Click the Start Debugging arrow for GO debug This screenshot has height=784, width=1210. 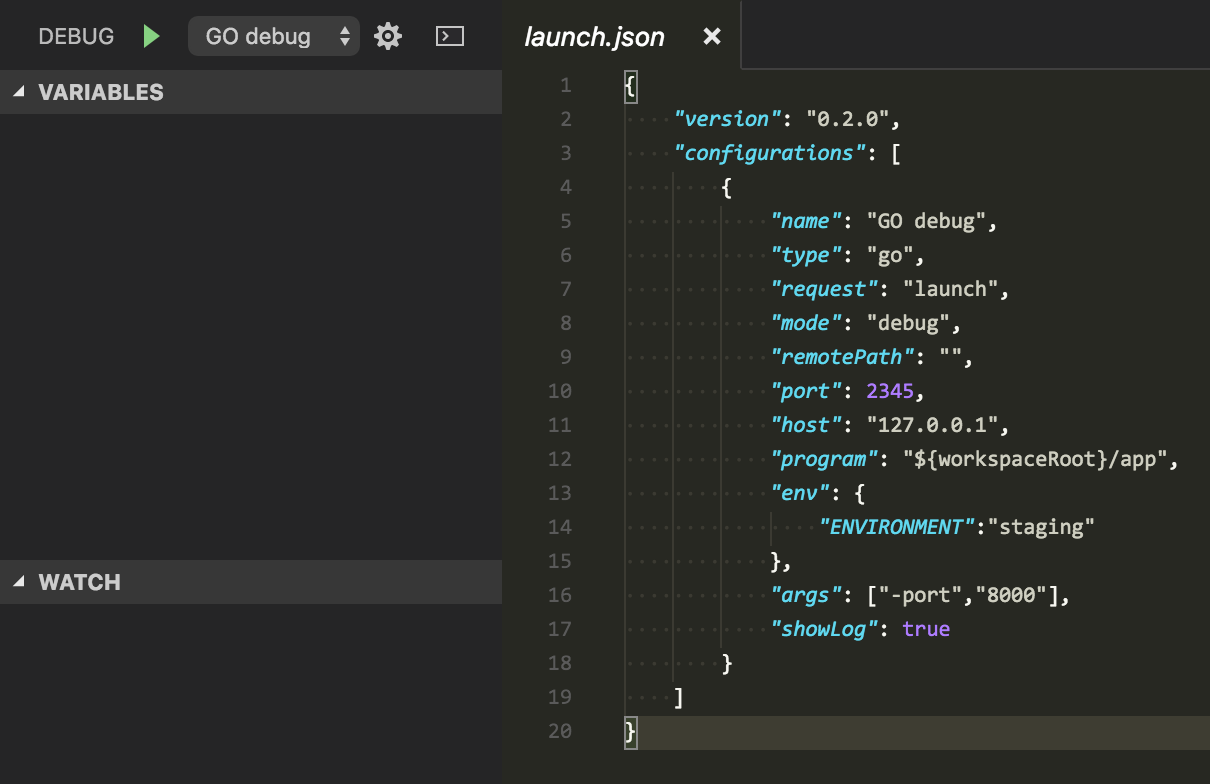coord(151,35)
